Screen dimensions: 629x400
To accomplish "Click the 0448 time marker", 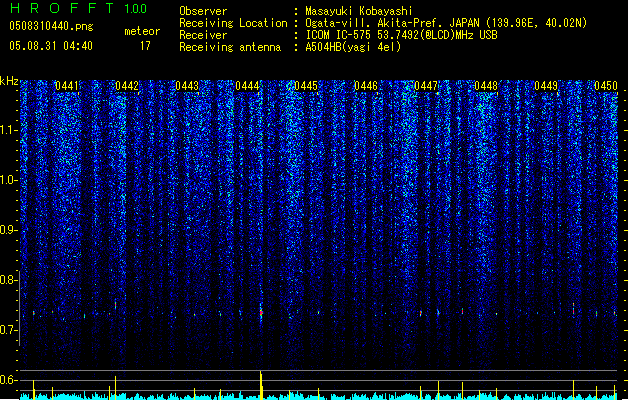I will 486,86.
